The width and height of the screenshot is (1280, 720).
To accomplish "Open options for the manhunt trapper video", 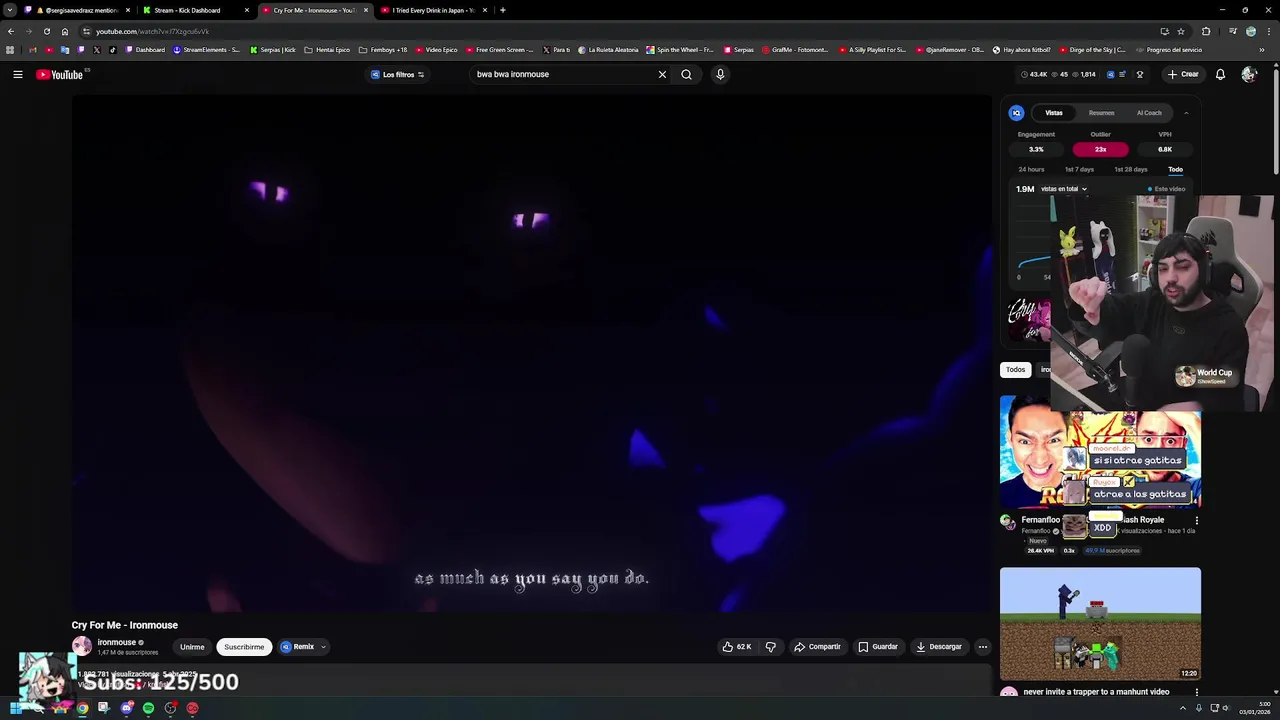I will click(x=1196, y=692).
